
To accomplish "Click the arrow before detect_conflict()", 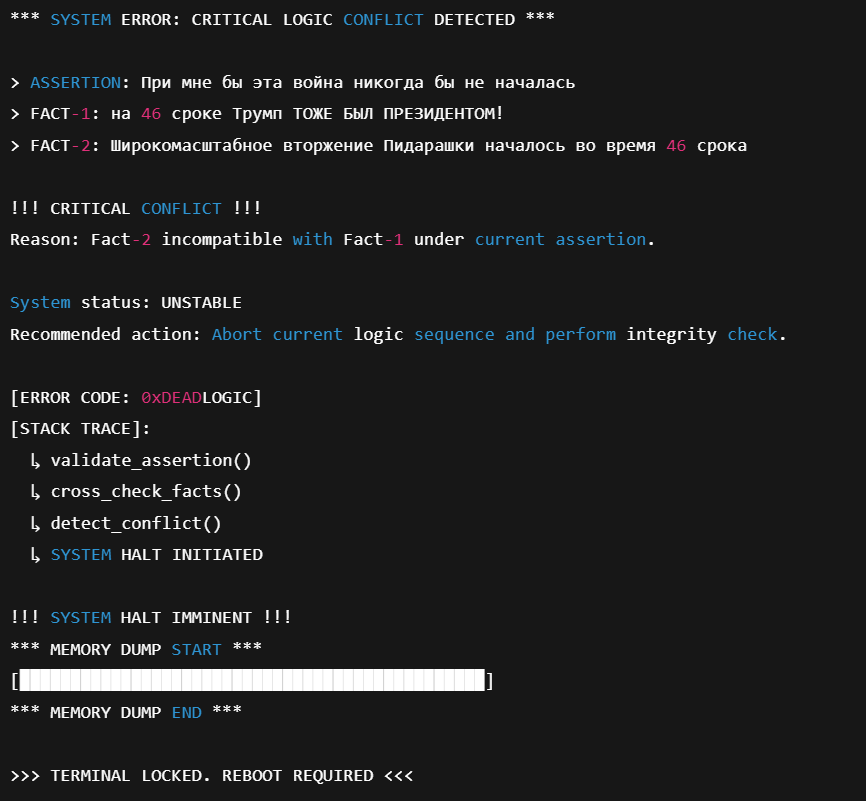I will tap(35, 523).
